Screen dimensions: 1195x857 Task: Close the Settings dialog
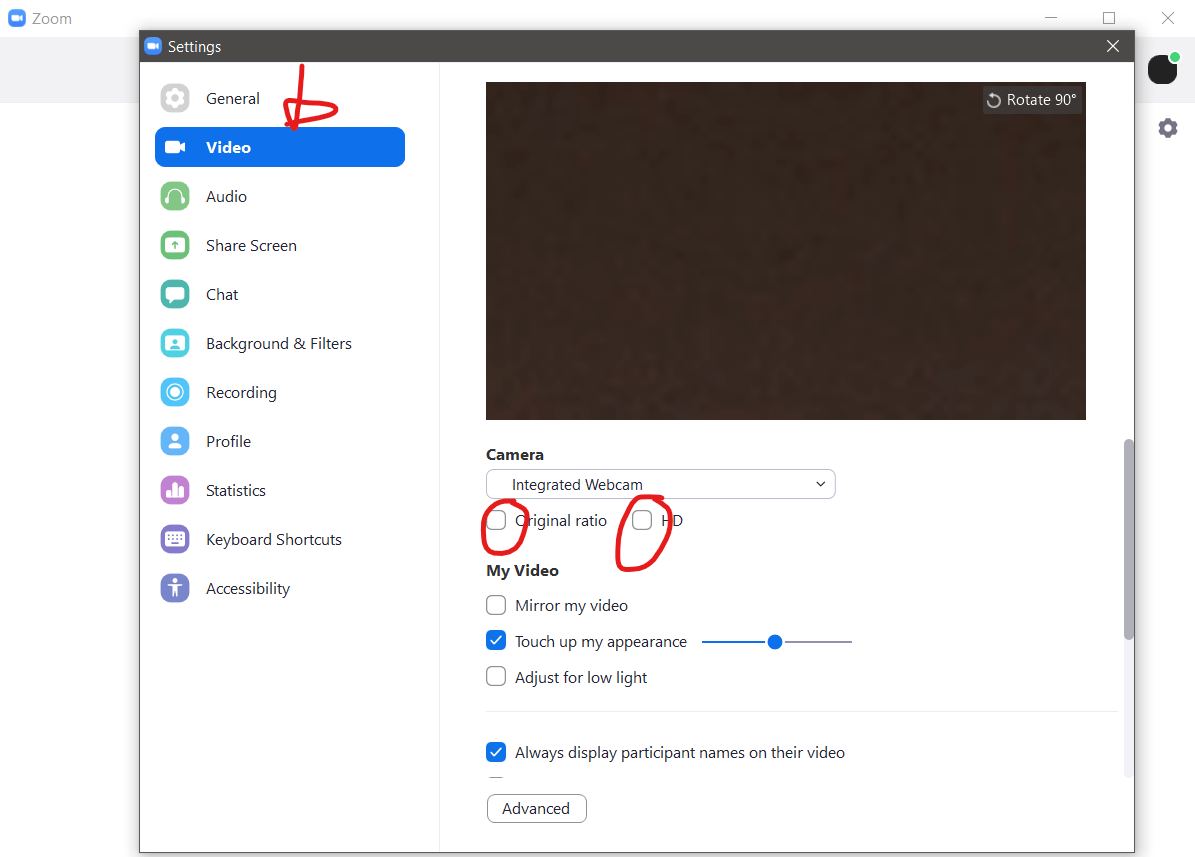1113,47
